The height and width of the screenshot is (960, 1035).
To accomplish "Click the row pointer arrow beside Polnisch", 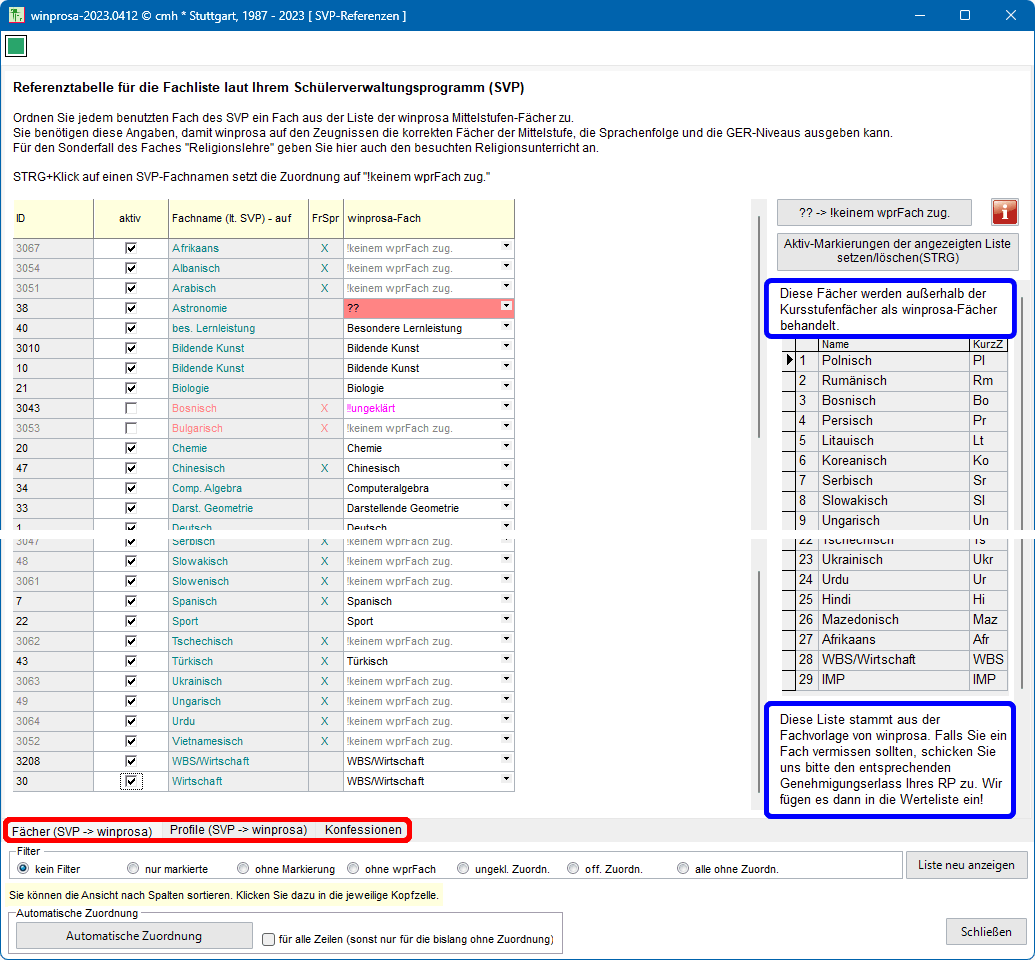I will point(789,360).
